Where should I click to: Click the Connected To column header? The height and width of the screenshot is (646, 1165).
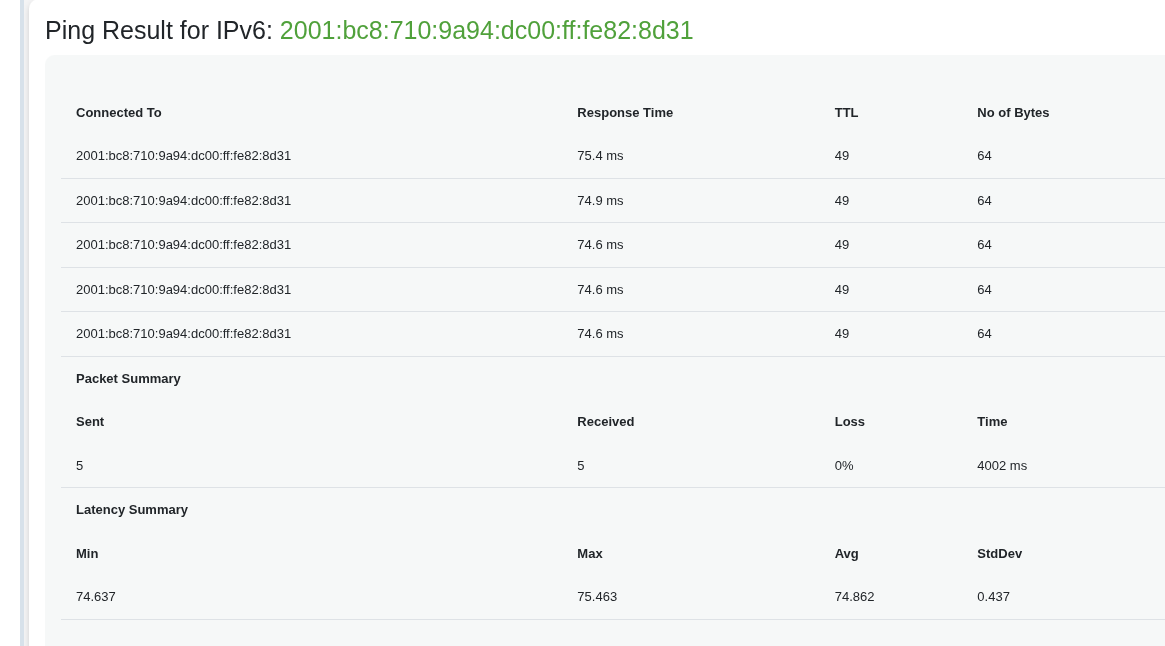coord(118,113)
